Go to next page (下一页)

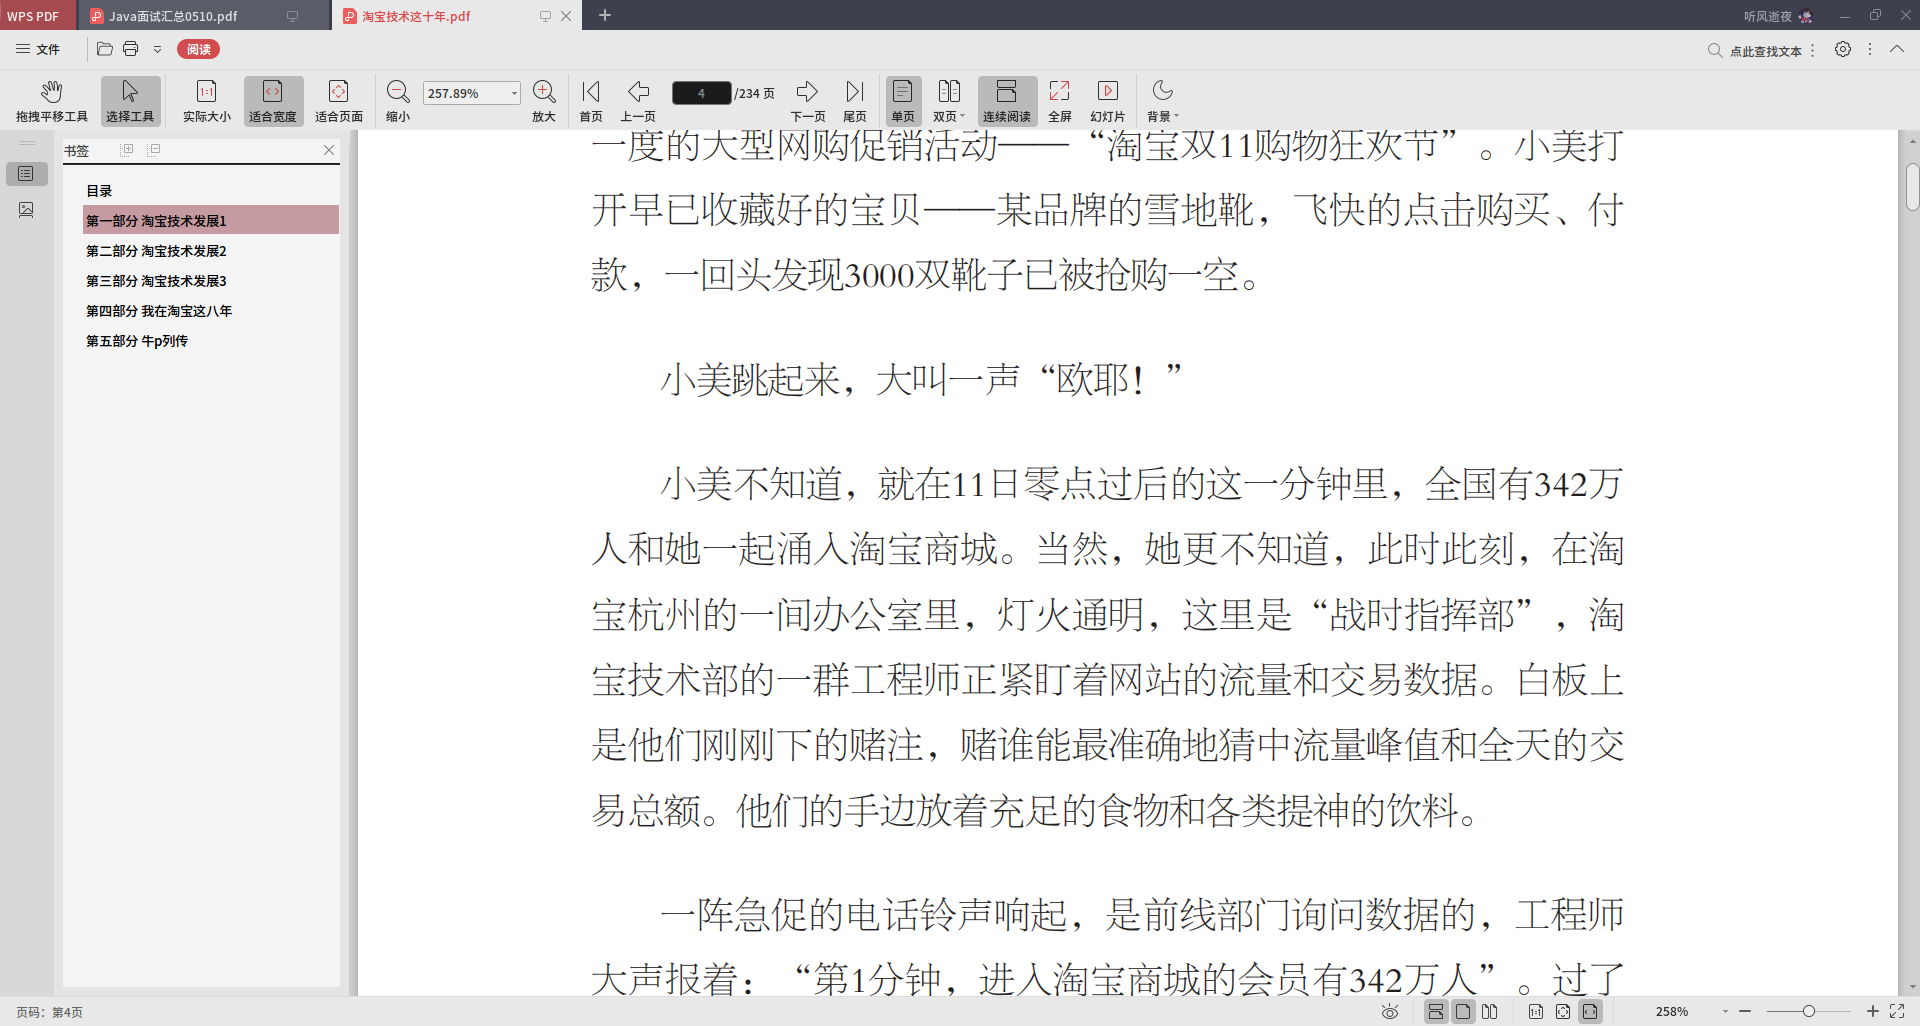(x=808, y=101)
